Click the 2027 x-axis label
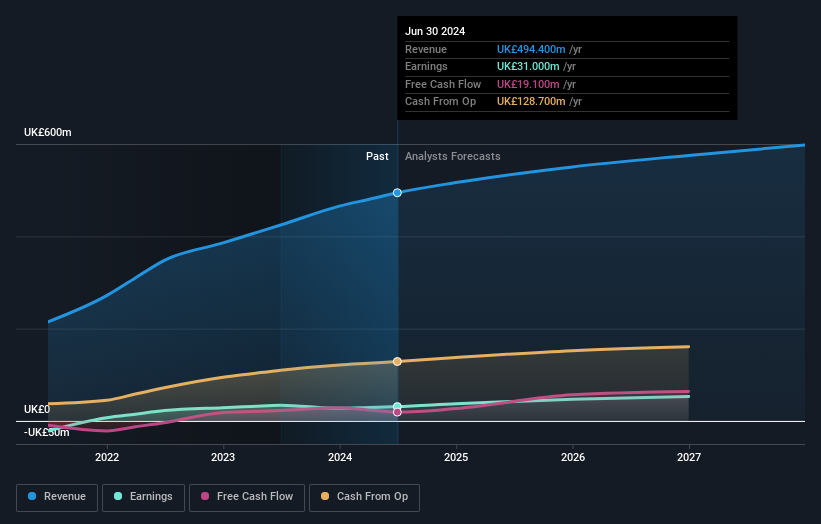821x524 pixels. coord(689,457)
